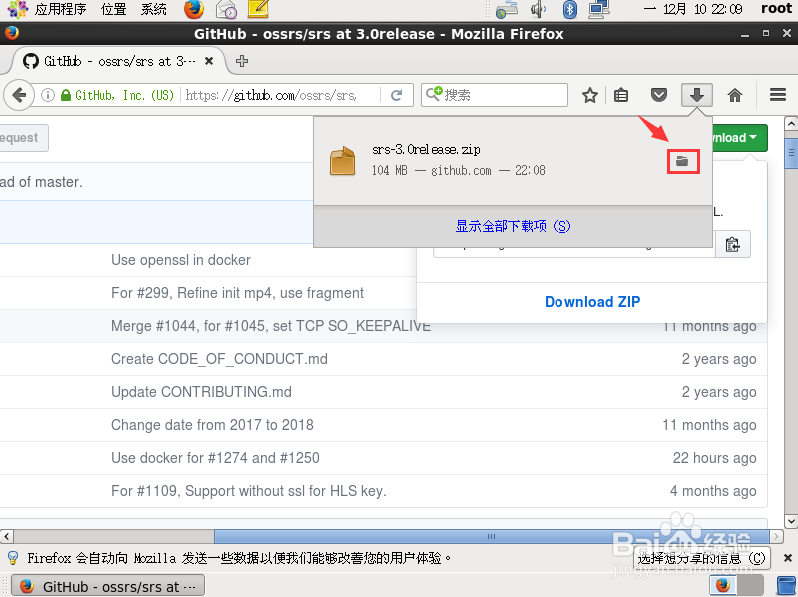798x597 pixels.
Task: Switch to Firefox workspace icon in bottom panel
Action: click(x=722, y=586)
